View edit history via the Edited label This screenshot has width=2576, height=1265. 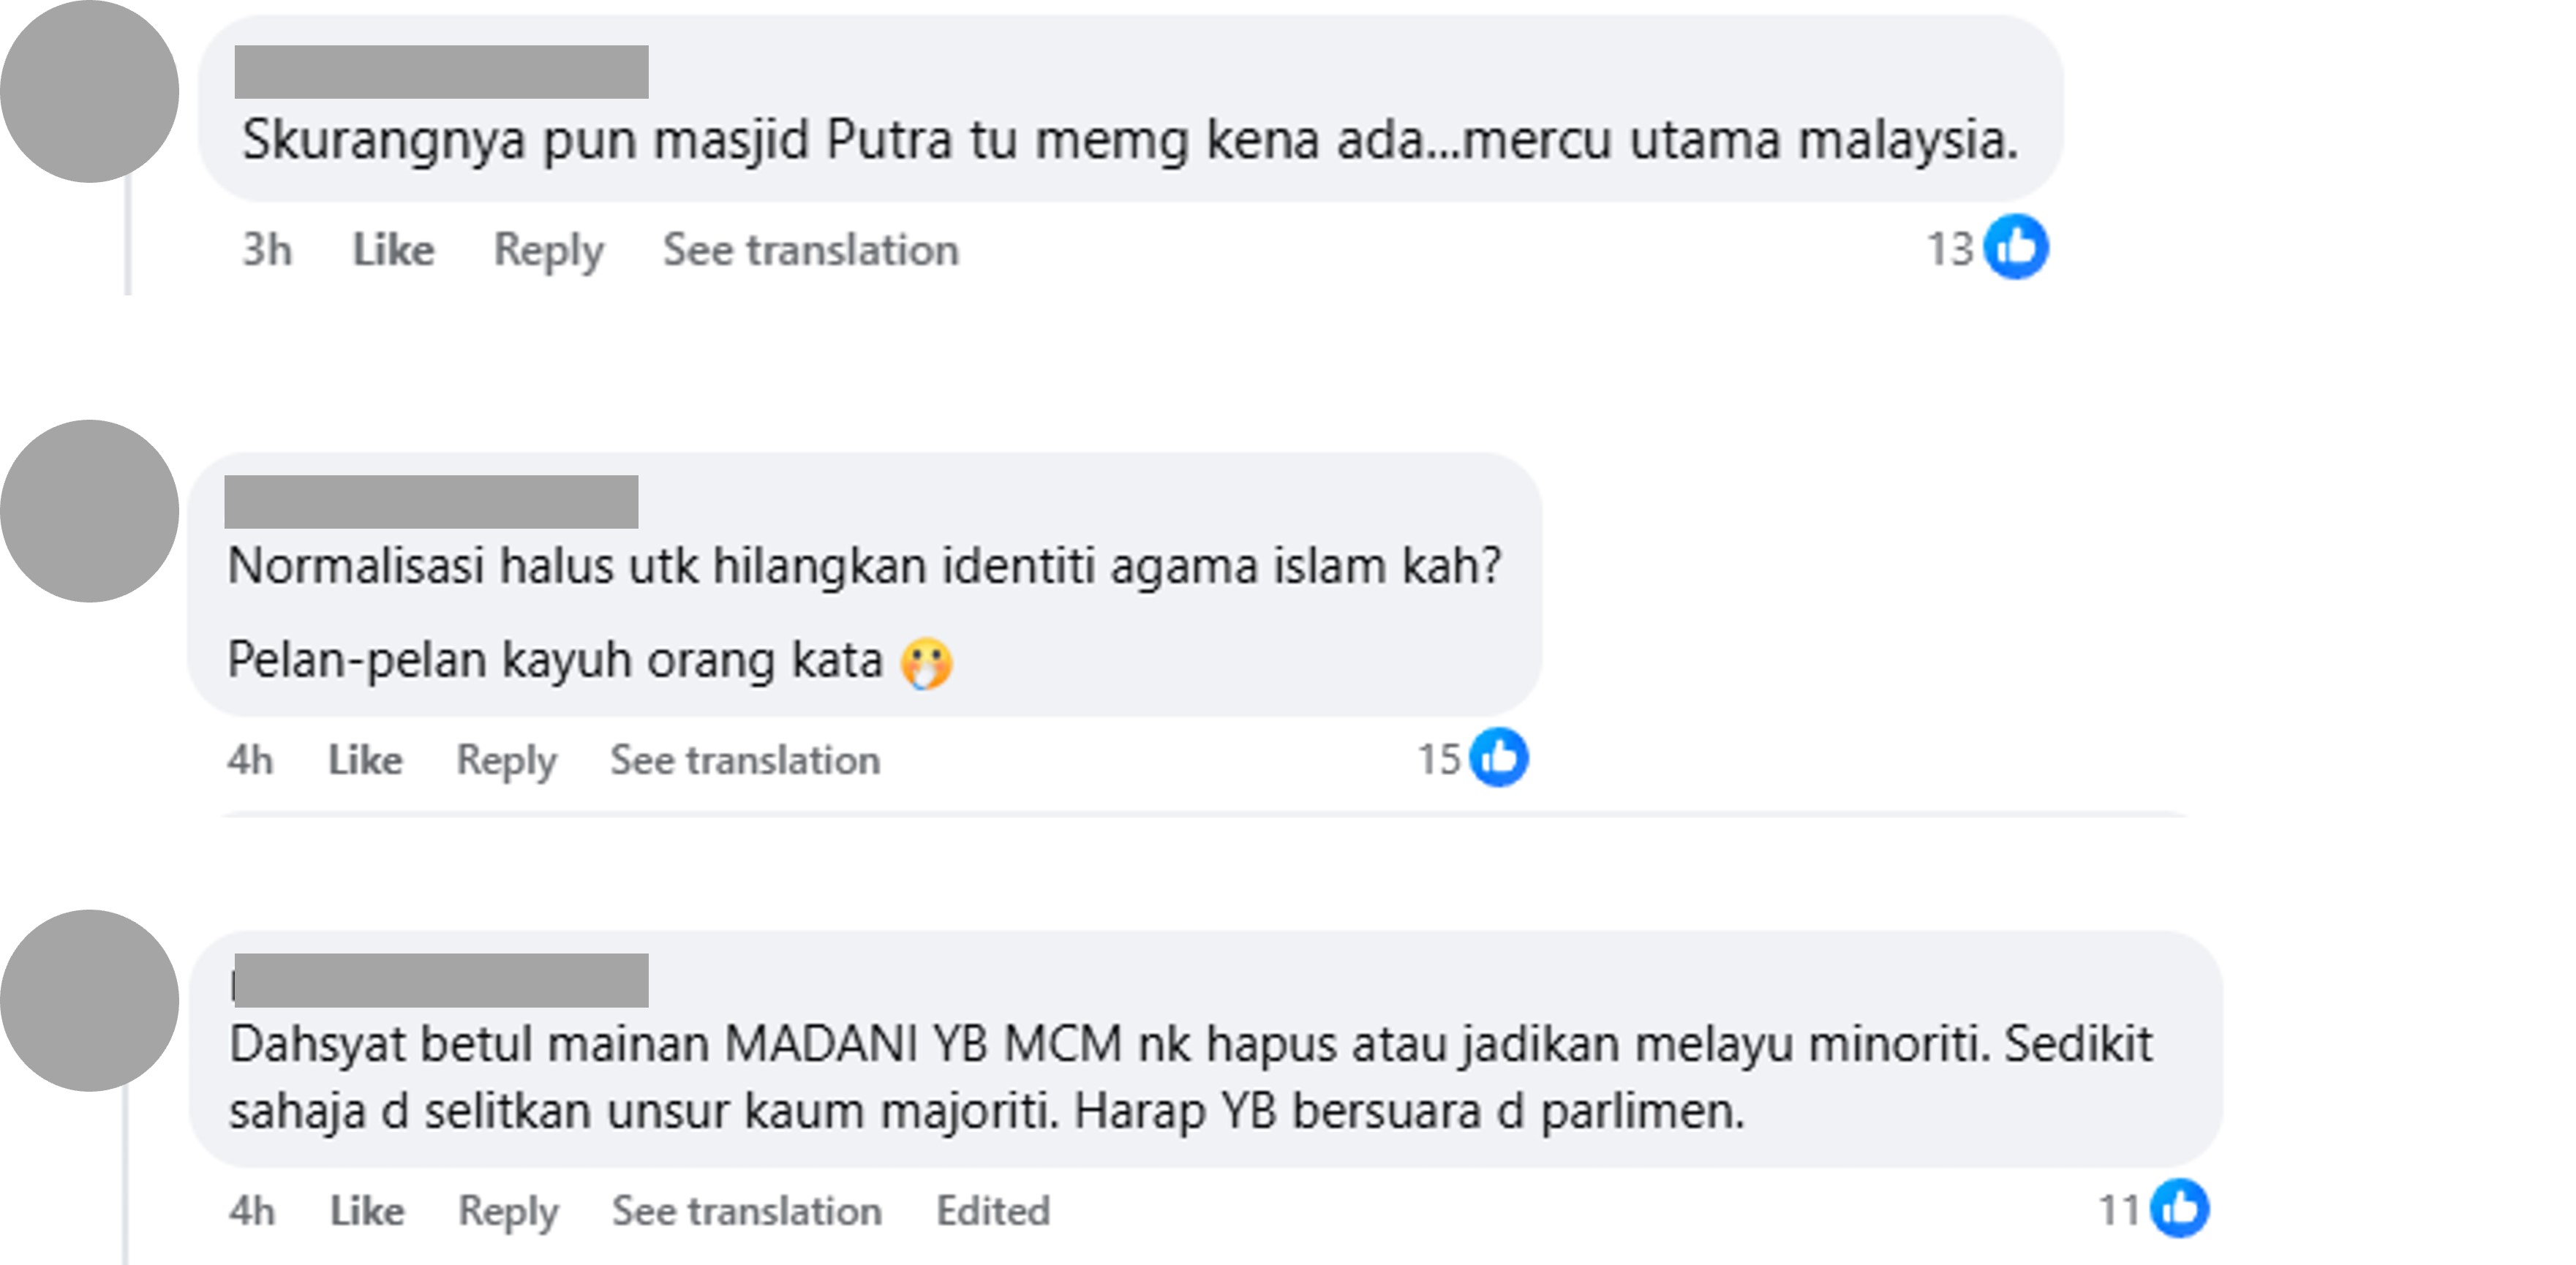(993, 1211)
